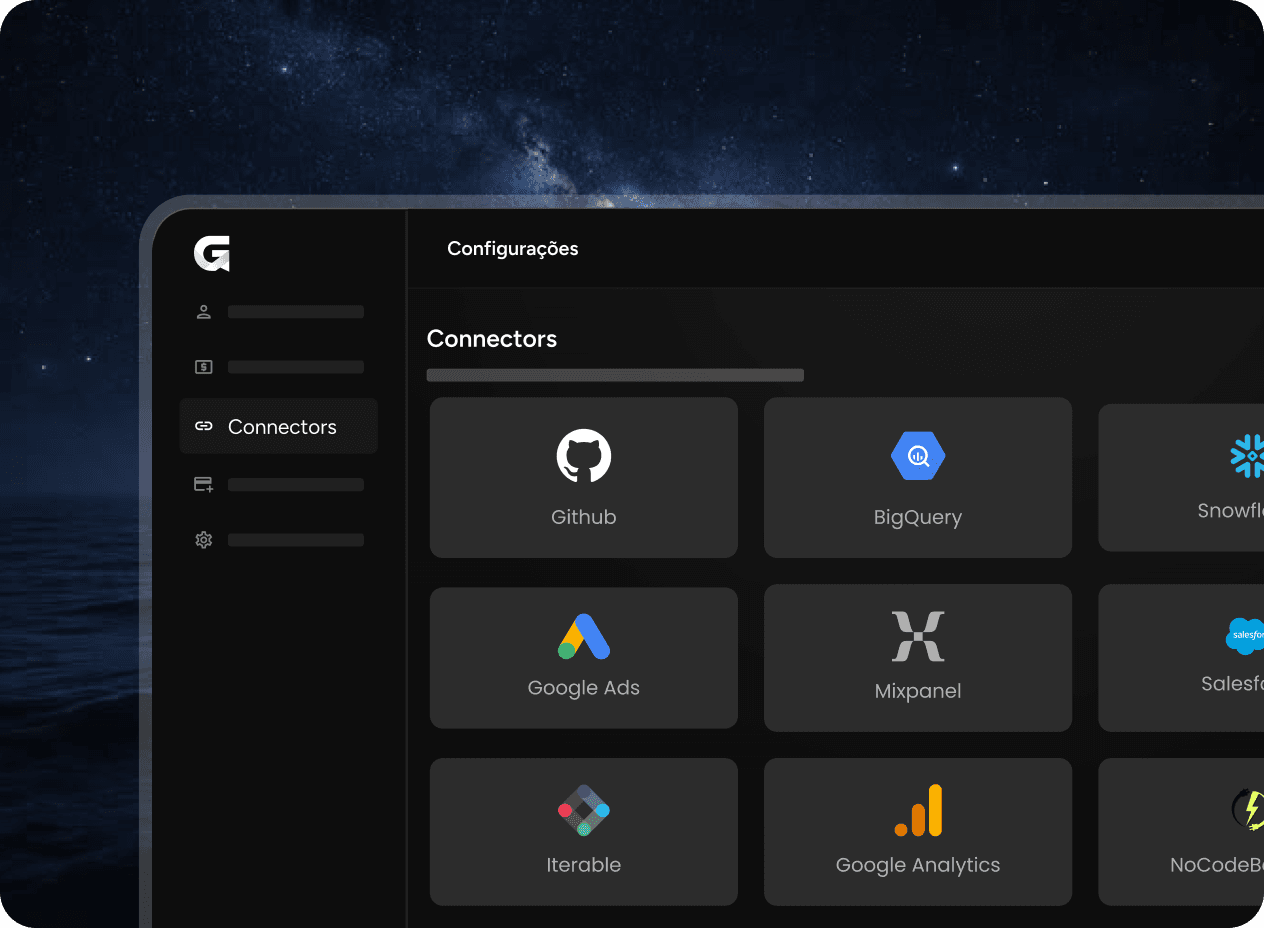Click the G logo in the sidebar
Viewport: 1264px width, 928px height.
pos(212,254)
